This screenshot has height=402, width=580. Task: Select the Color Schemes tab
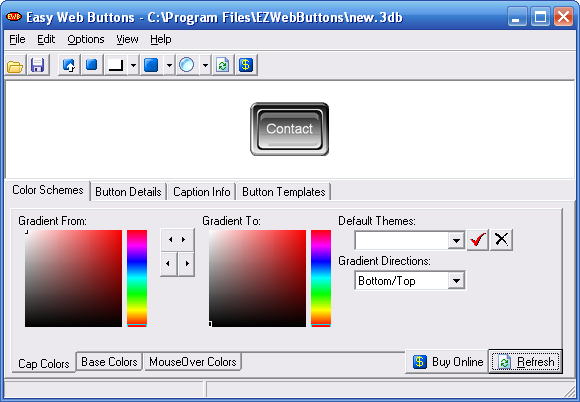tap(48, 190)
